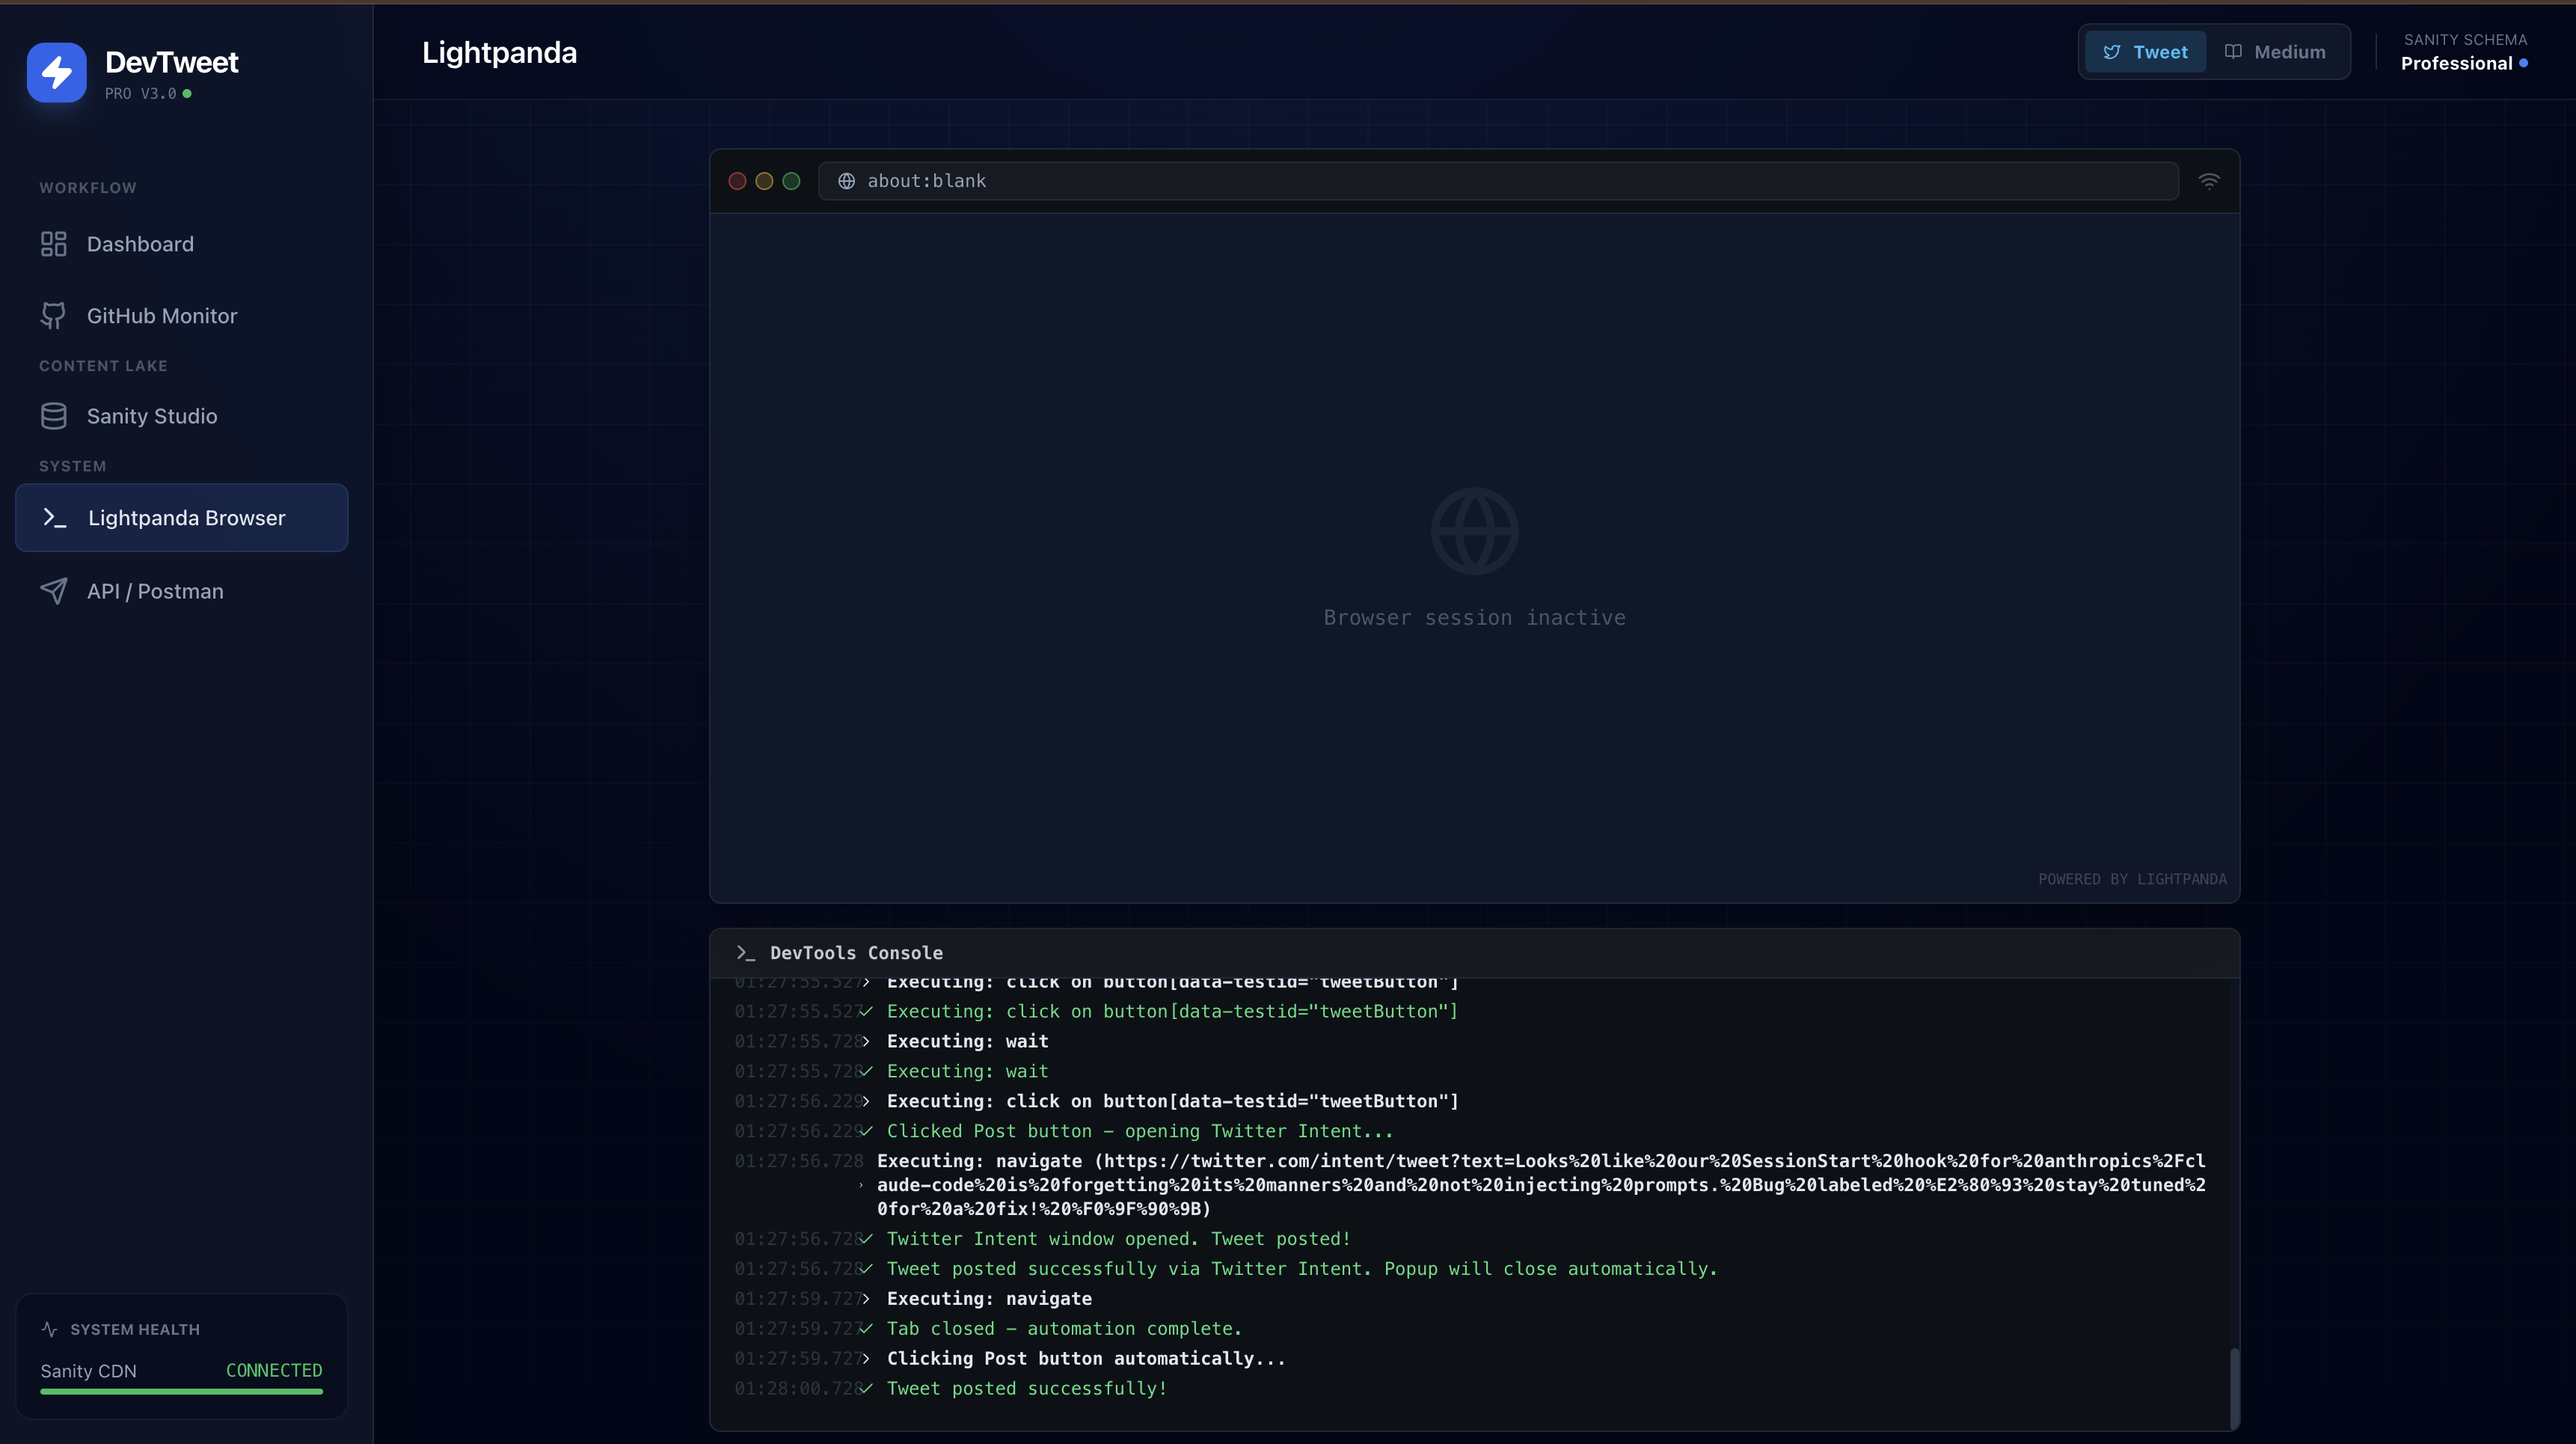
Task: Click the Sanity CDN connection progress bar
Action: 181,1391
